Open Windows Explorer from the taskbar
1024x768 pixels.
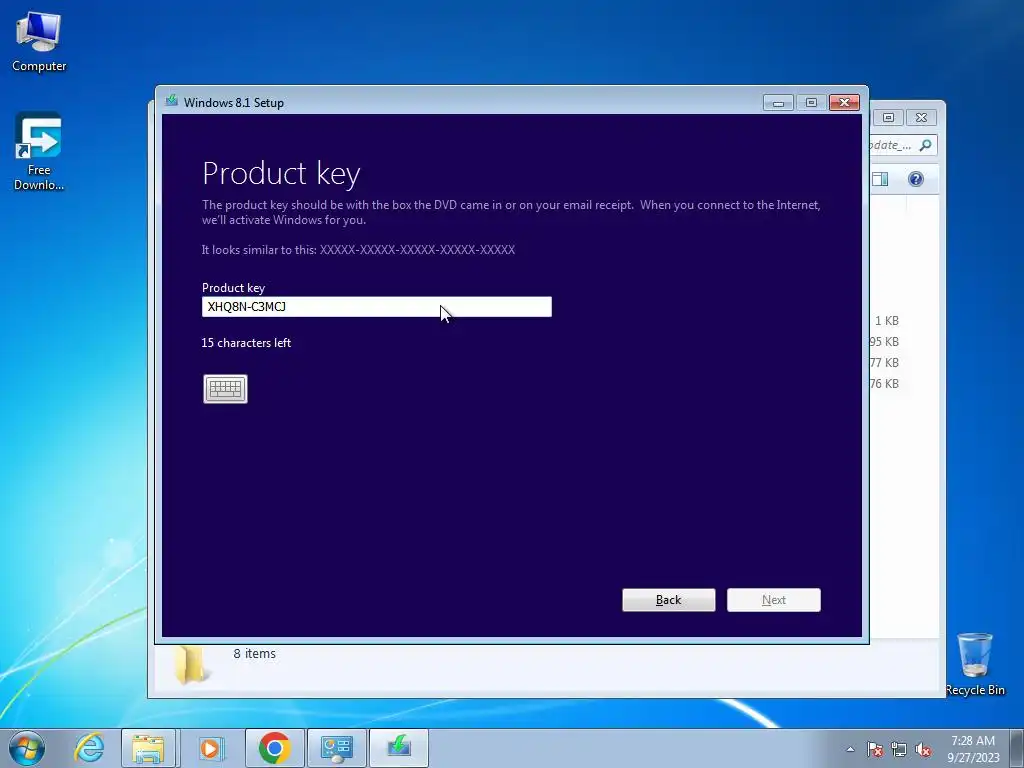coord(148,748)
